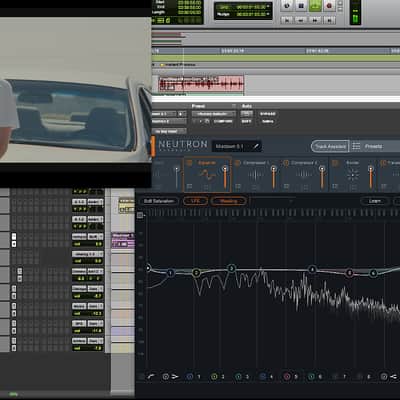400x400 pixels.
Task: Click the Go to End transport button
Action: tap(329, 20)
